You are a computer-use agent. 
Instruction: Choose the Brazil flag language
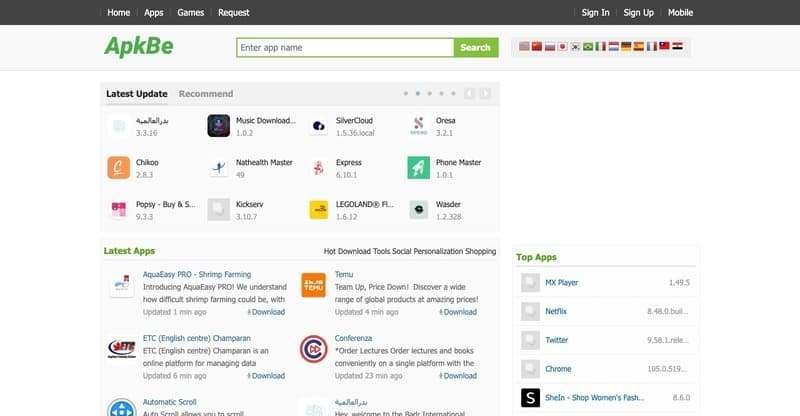point(588,46)
